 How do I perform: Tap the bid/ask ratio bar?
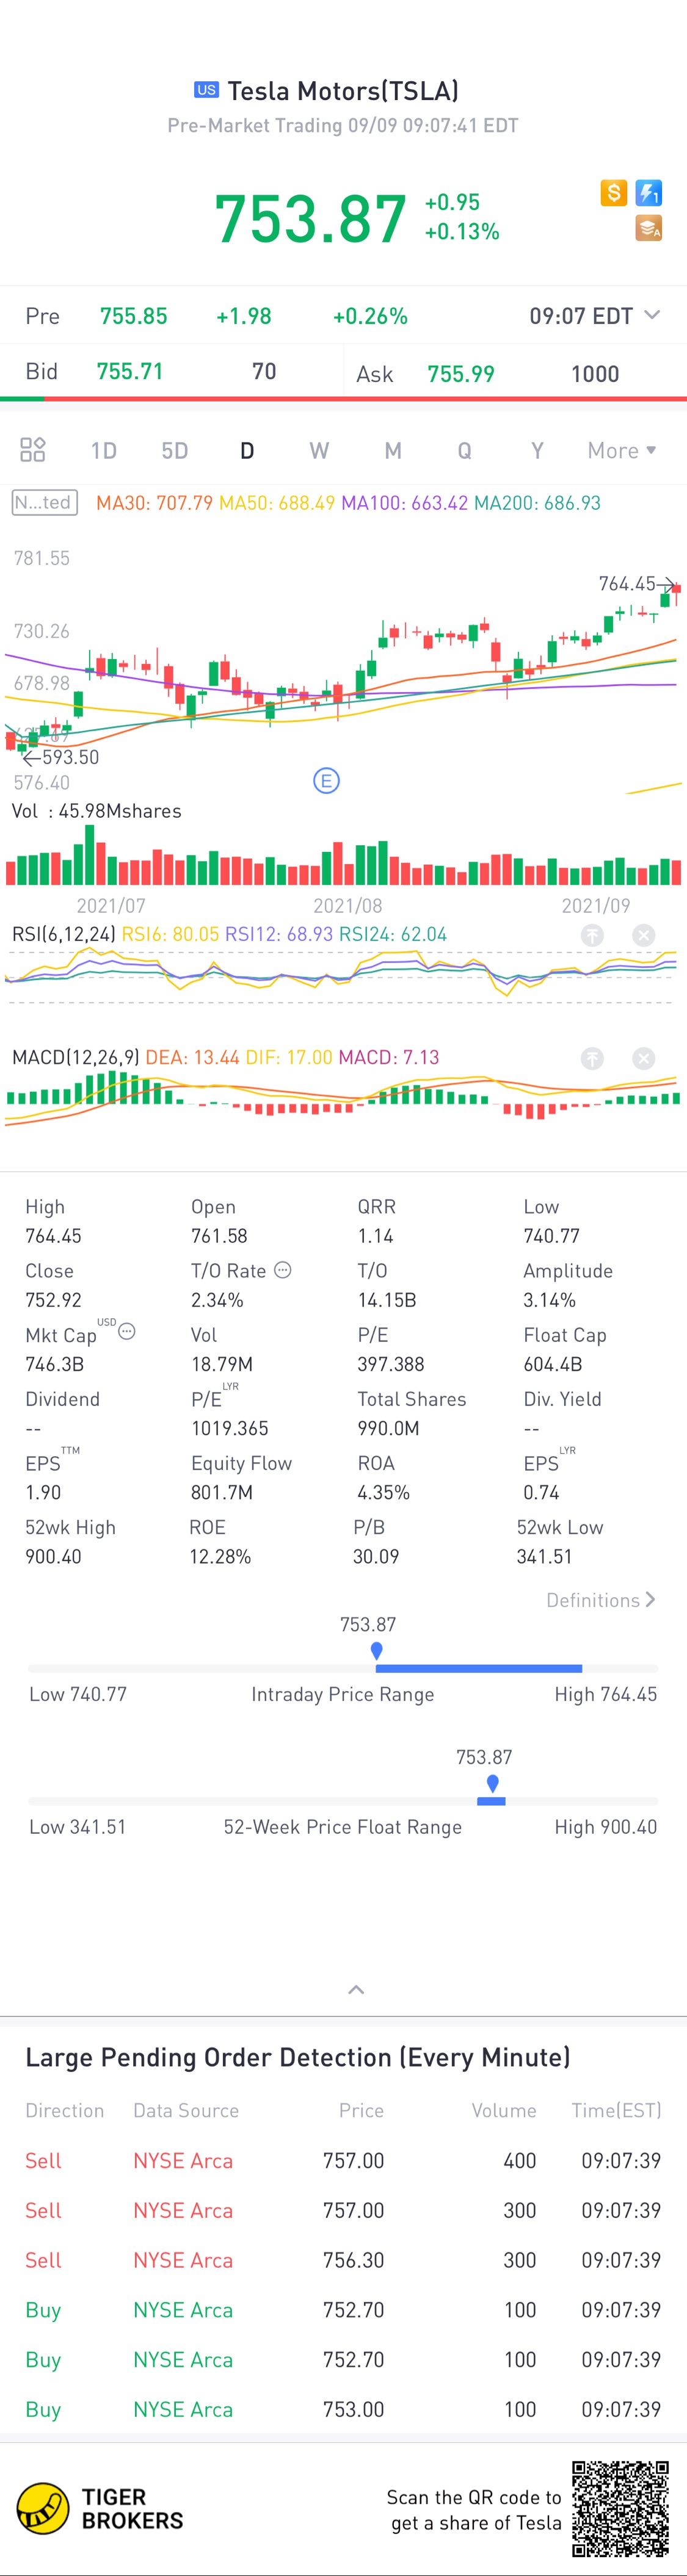[343, 399]
